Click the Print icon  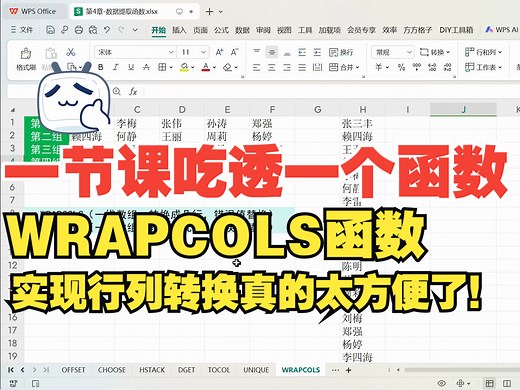point(79,30)
